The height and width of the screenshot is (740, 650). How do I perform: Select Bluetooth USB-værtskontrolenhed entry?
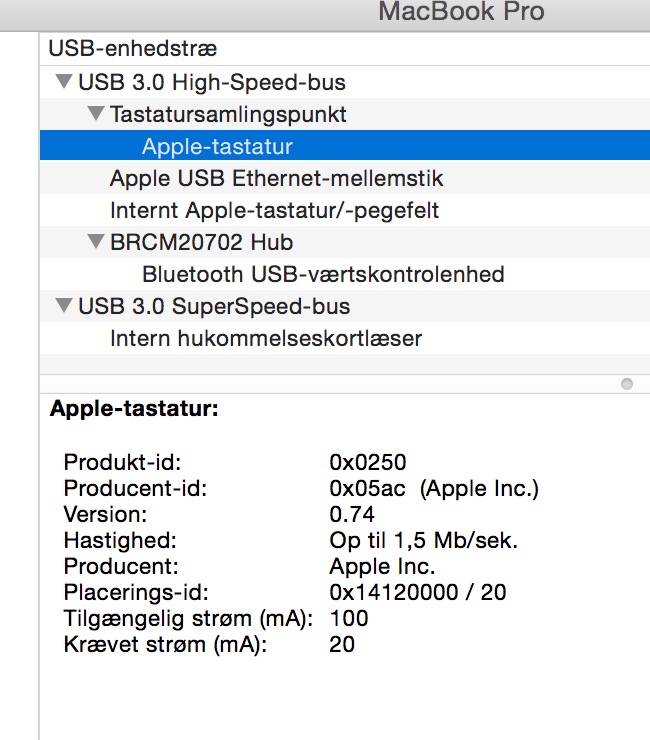pyautogui.click(x=323, y=274)
